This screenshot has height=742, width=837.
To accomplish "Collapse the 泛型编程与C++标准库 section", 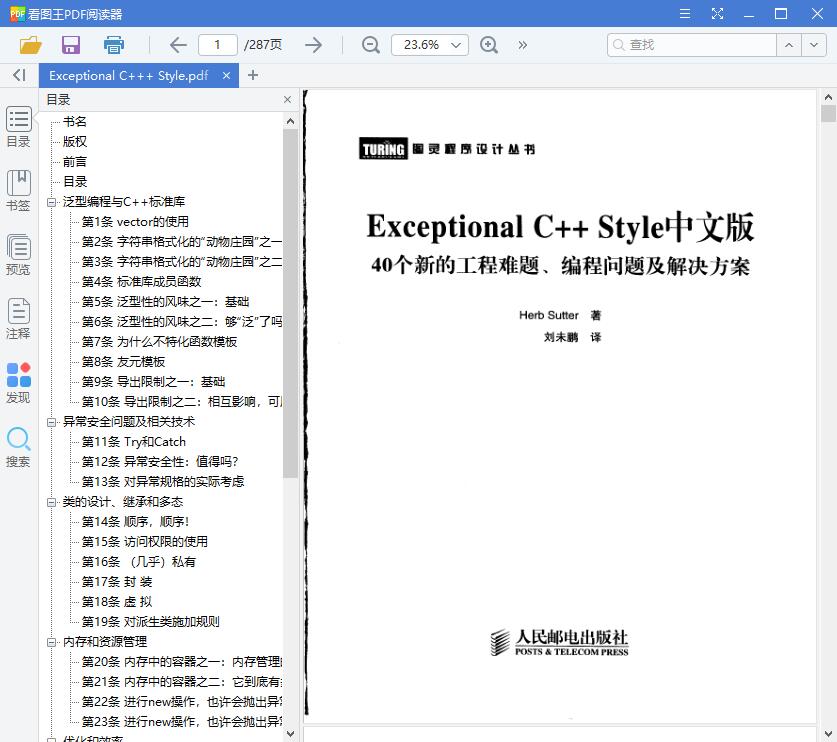I will (51, 202).
